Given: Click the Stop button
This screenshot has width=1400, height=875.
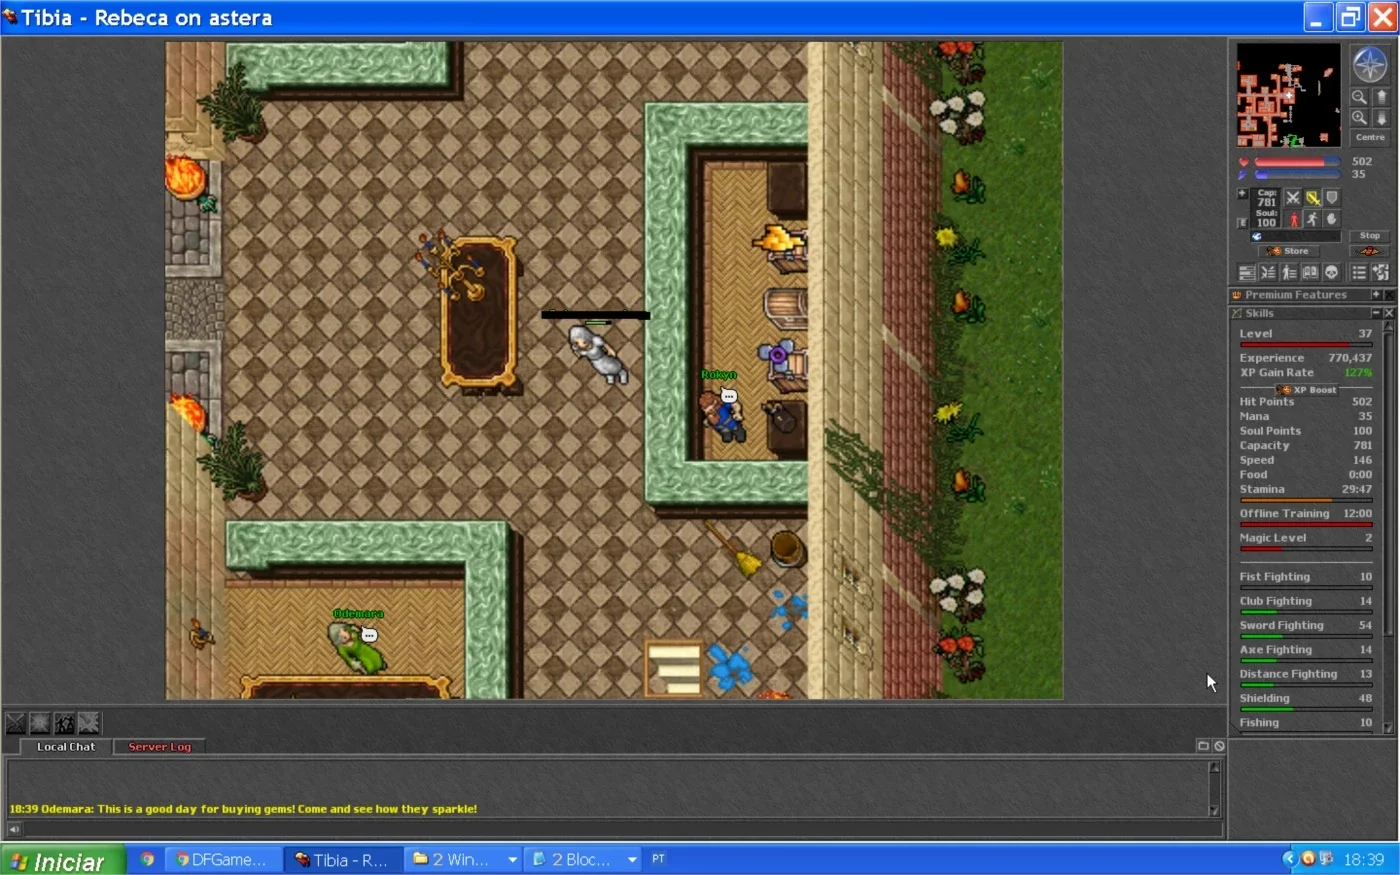Looking at the screenshot, I should 1370,236.
